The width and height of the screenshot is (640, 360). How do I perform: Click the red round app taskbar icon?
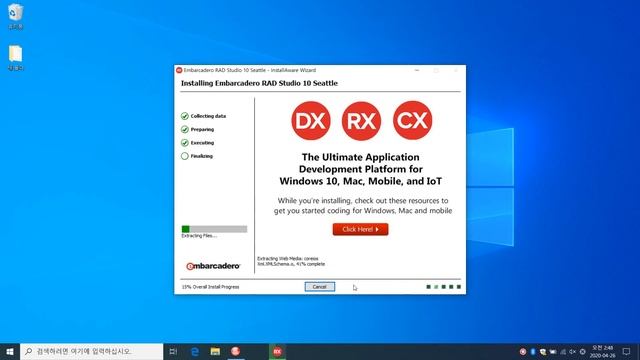(236, 351)
